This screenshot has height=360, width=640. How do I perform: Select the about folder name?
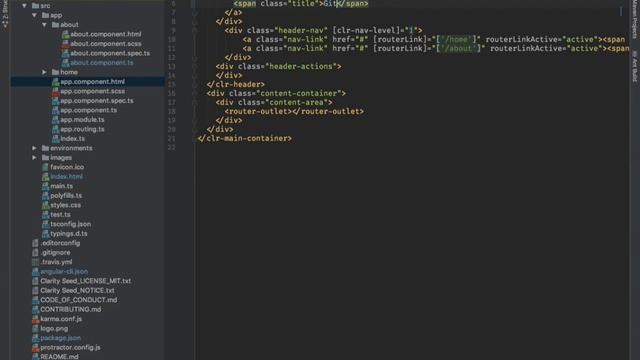(x=69, y=25)
